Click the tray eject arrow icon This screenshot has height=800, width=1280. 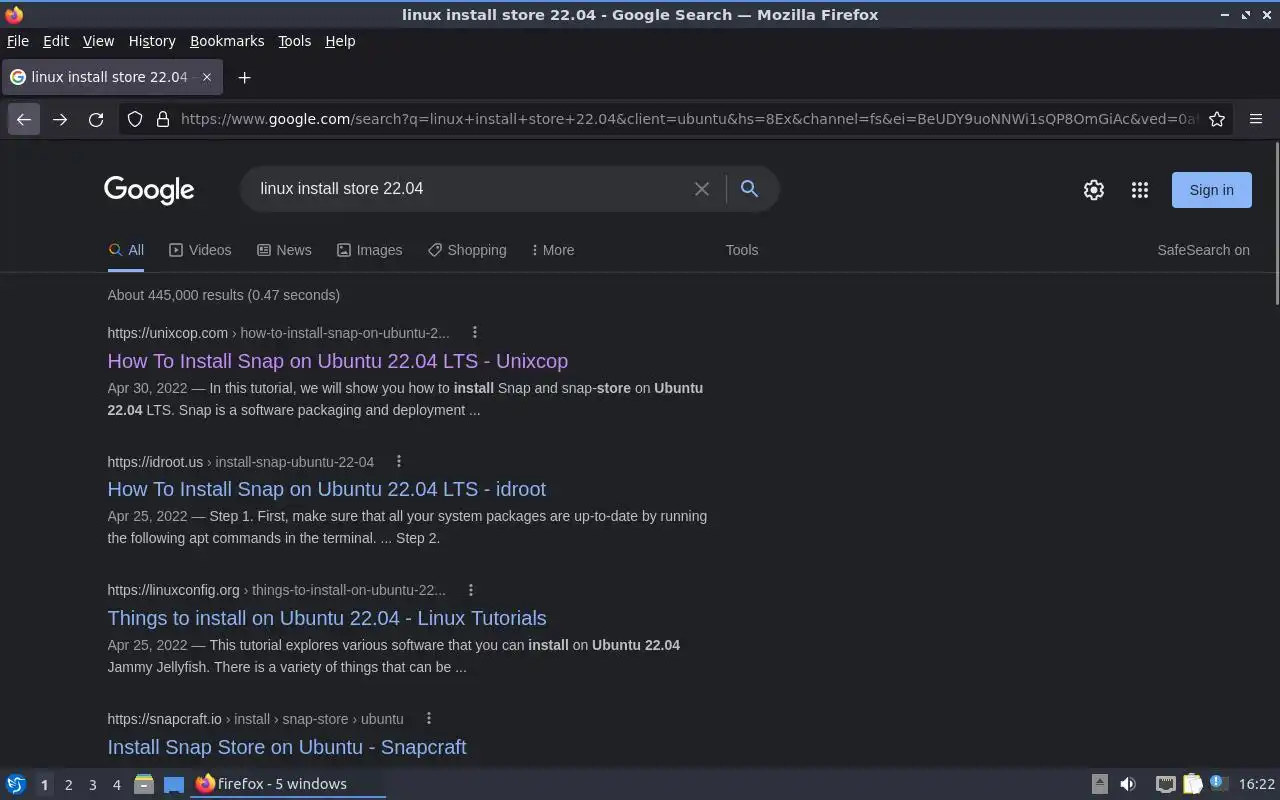click(x=1099, y=784)
